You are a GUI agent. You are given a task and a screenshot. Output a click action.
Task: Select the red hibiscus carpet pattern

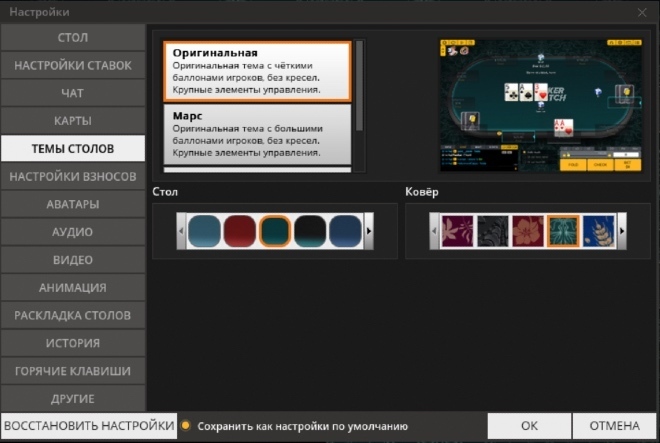pyautogui.click(x=528, y=232)
